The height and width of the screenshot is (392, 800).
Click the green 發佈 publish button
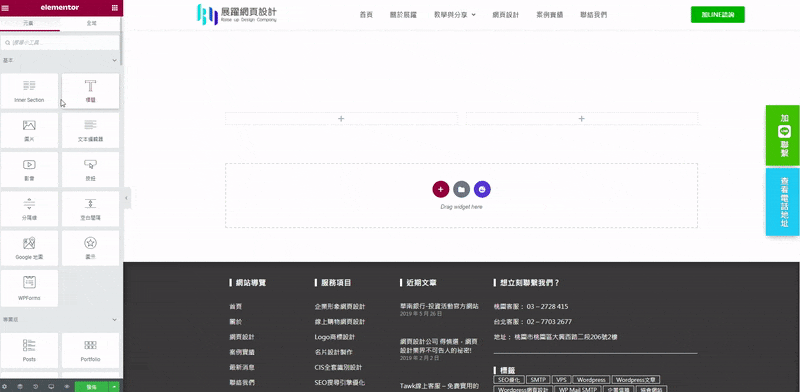[92, 387]
